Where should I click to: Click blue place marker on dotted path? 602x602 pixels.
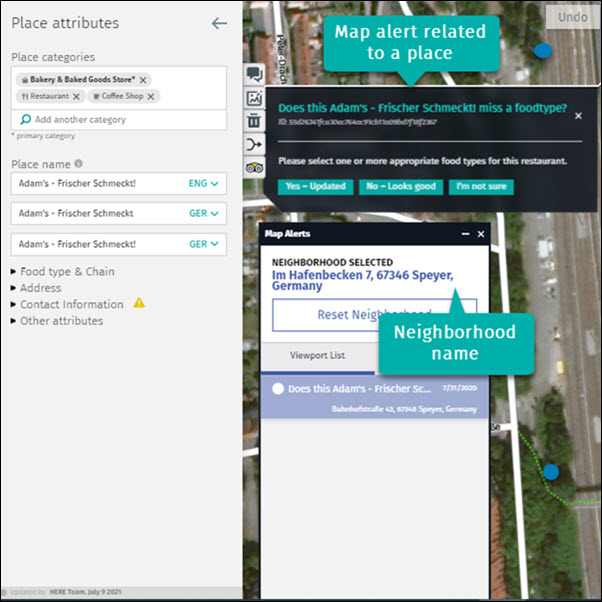(551, 472)
